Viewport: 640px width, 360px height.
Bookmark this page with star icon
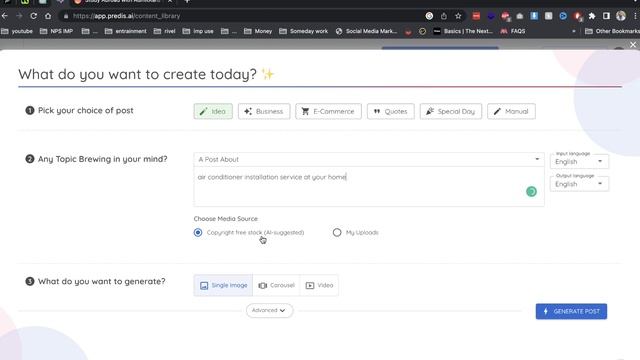tap(458, 16)
